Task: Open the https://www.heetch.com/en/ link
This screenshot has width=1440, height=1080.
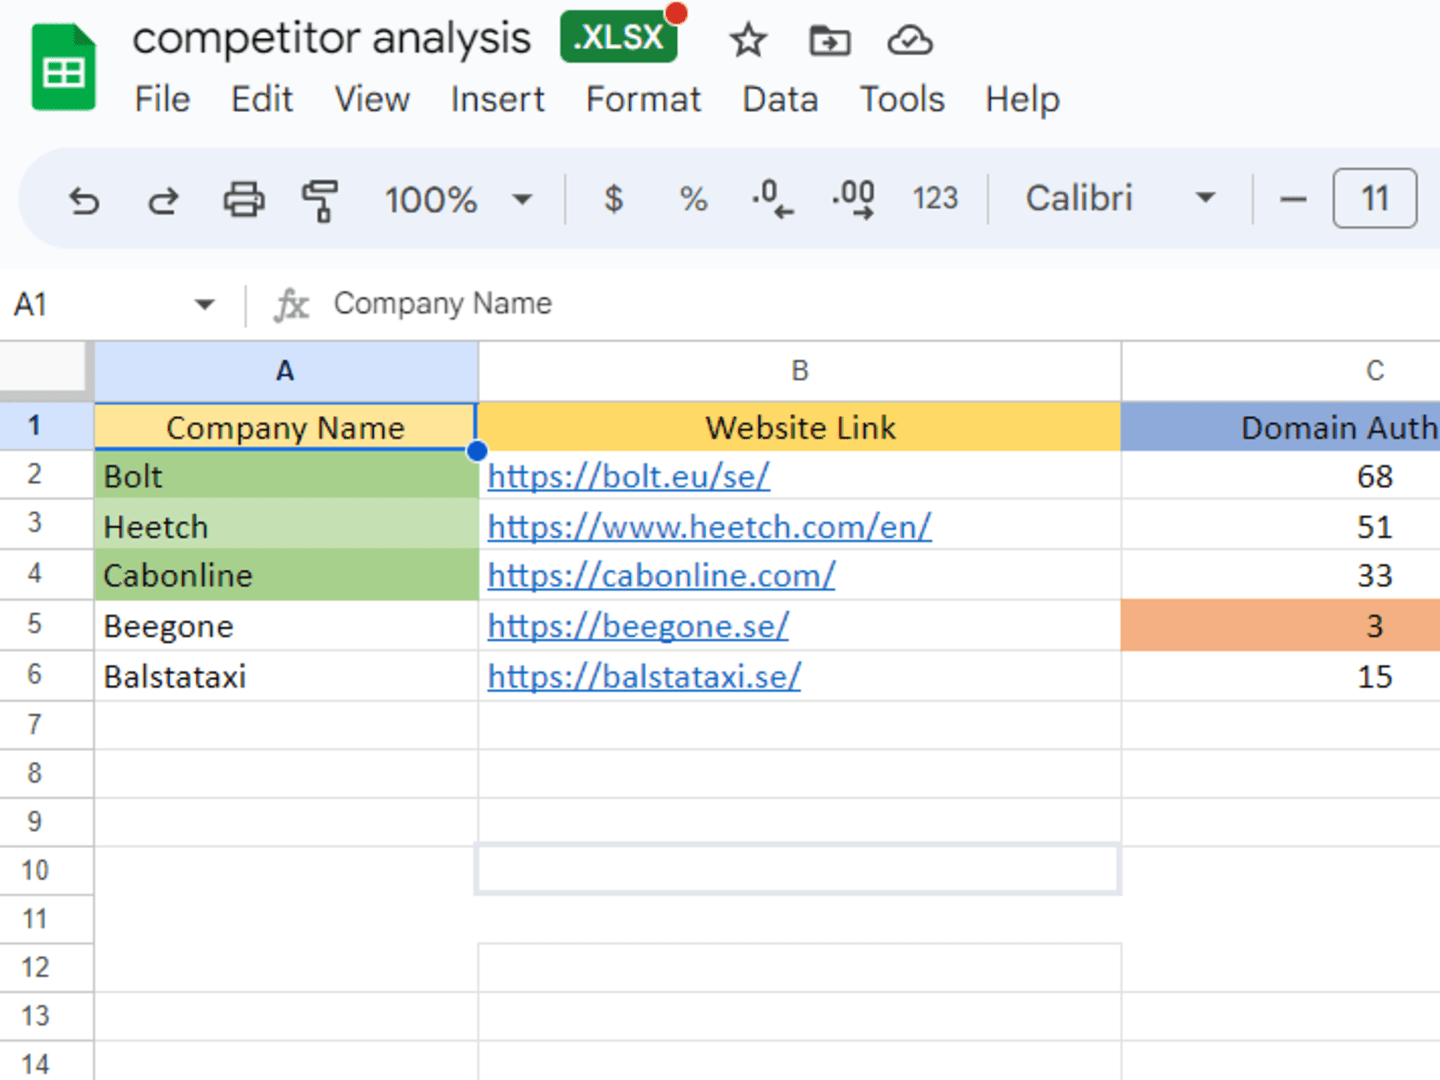Action: 709,526
